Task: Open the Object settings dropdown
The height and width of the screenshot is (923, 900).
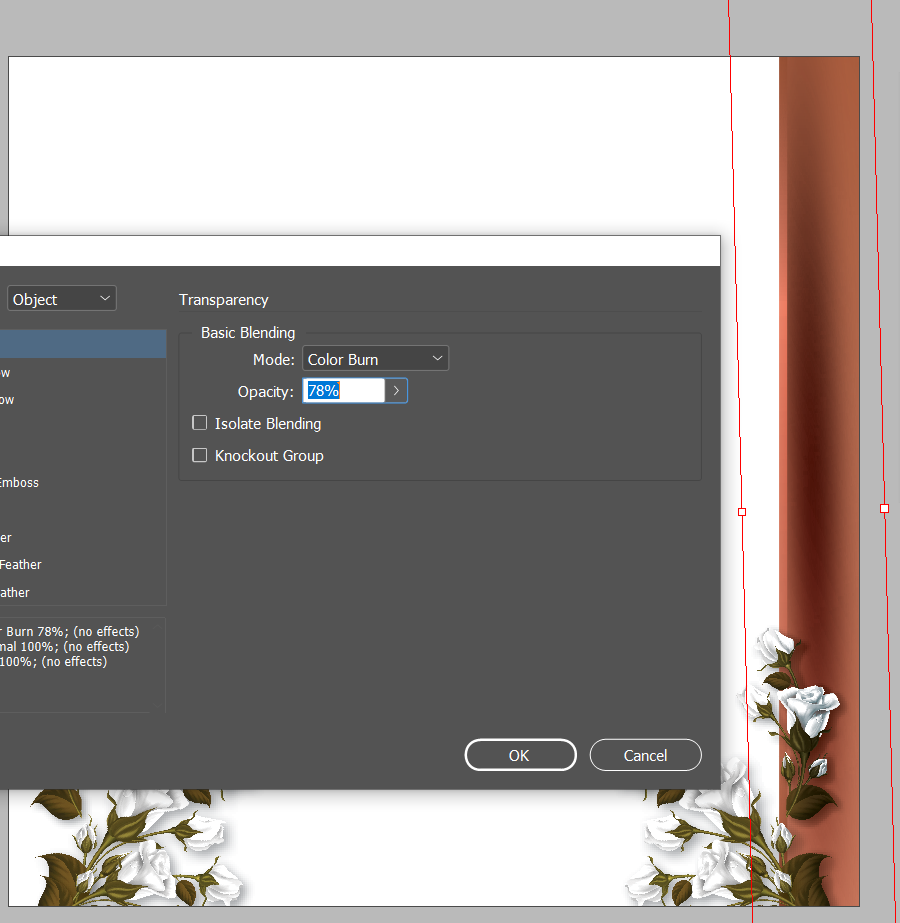Action: coord(62,299)
